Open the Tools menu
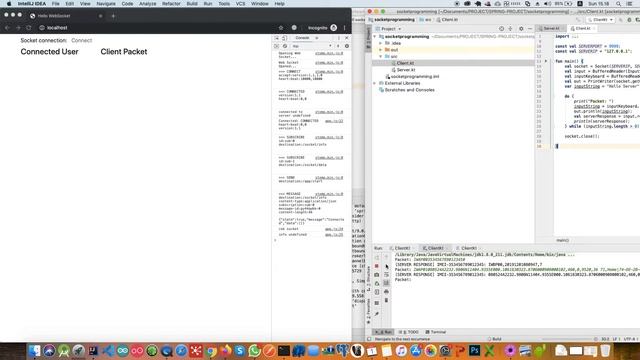This screenshot has height=360, width=640. pos(224,4)
